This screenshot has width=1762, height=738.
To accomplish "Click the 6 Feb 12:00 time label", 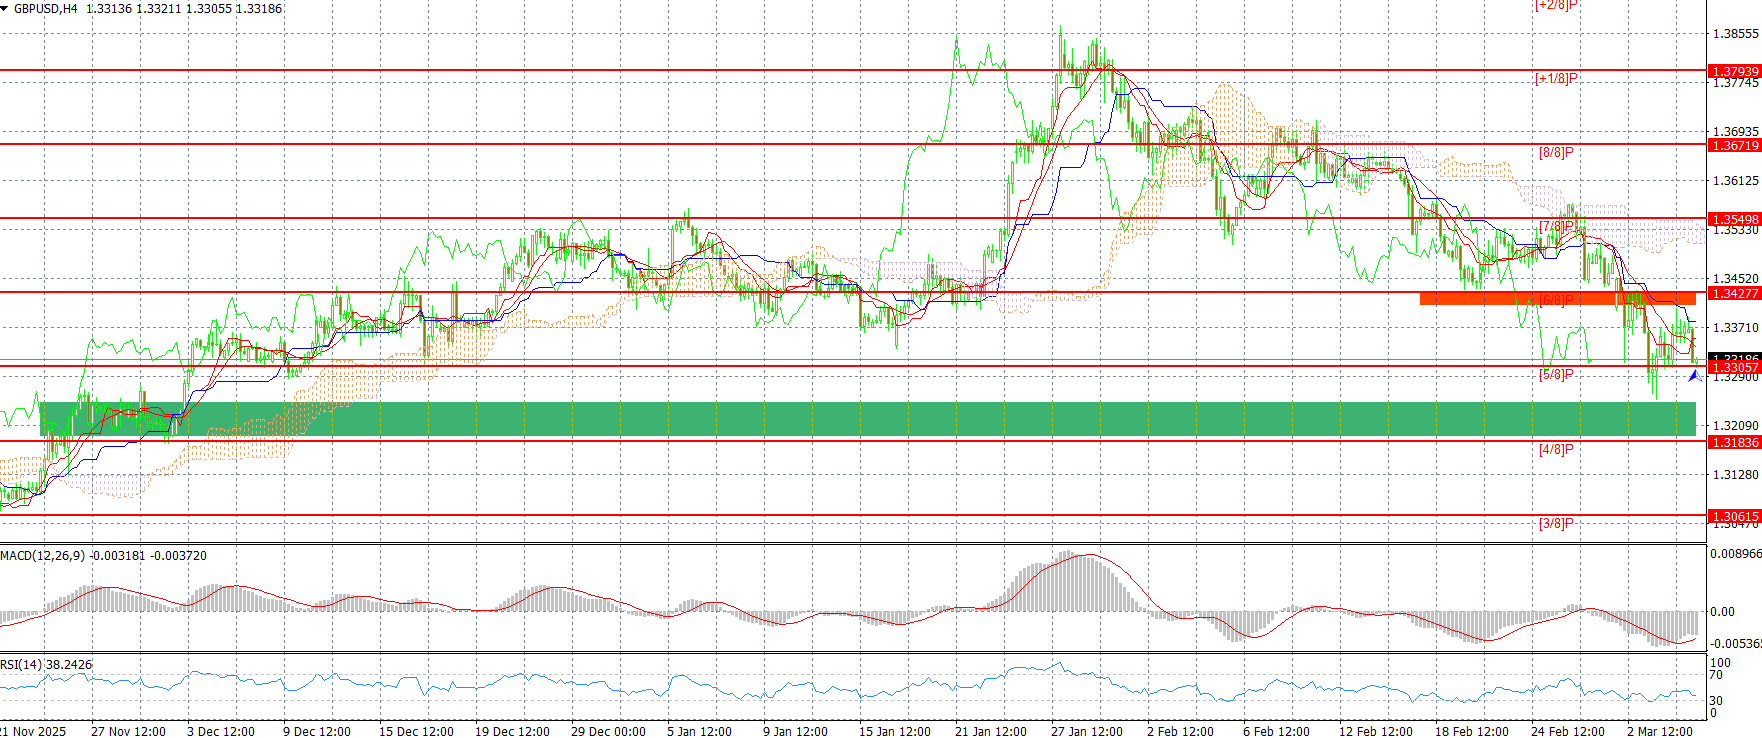I will 1276,731.
